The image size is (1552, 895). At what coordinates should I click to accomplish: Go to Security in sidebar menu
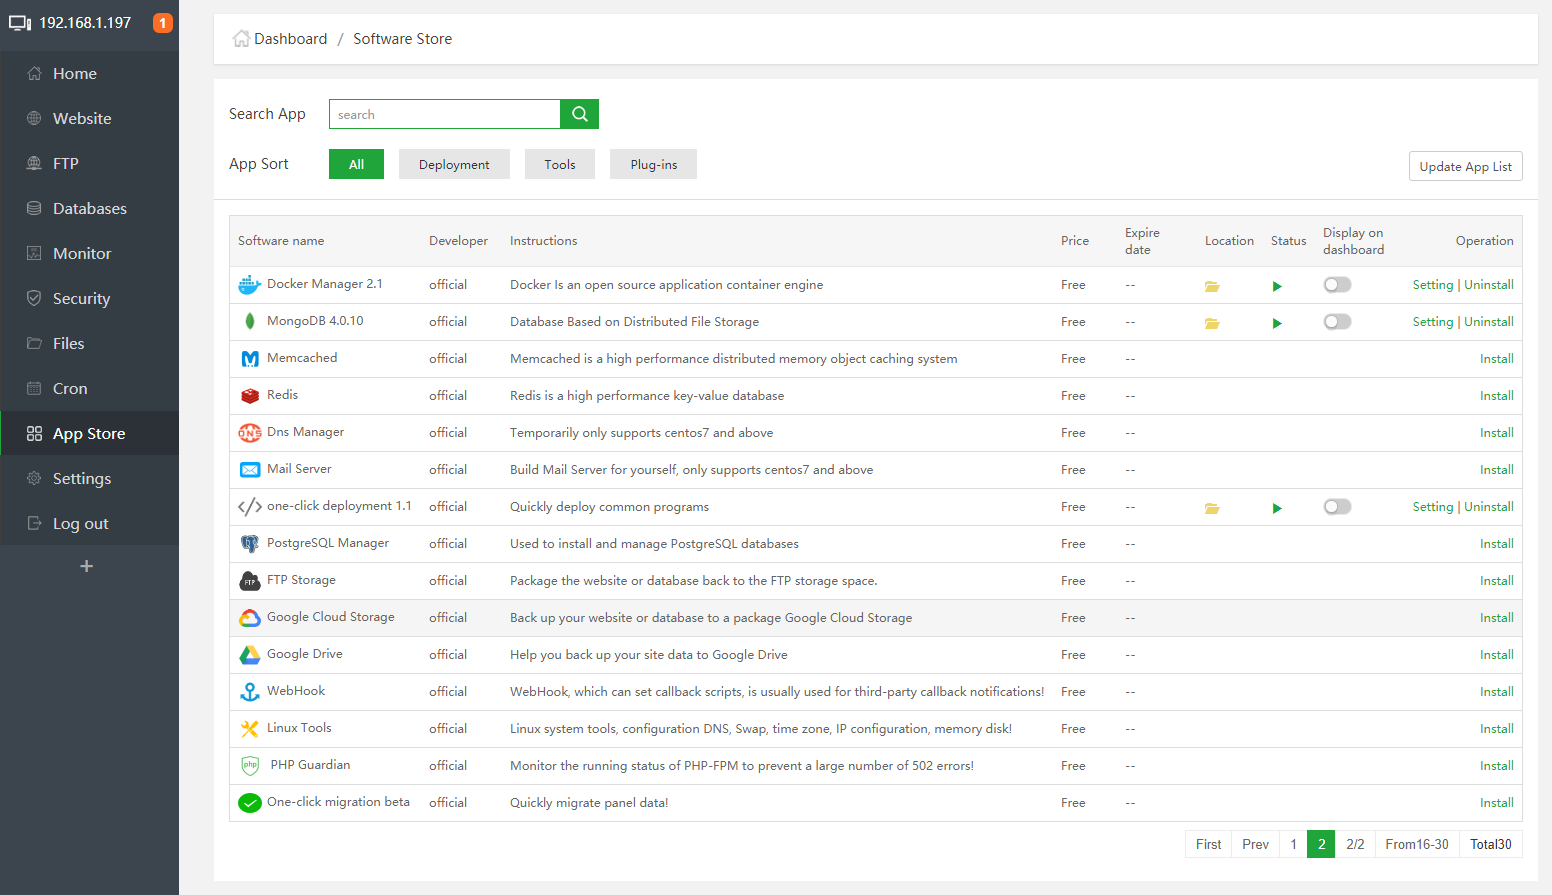[x=81, y=299]
